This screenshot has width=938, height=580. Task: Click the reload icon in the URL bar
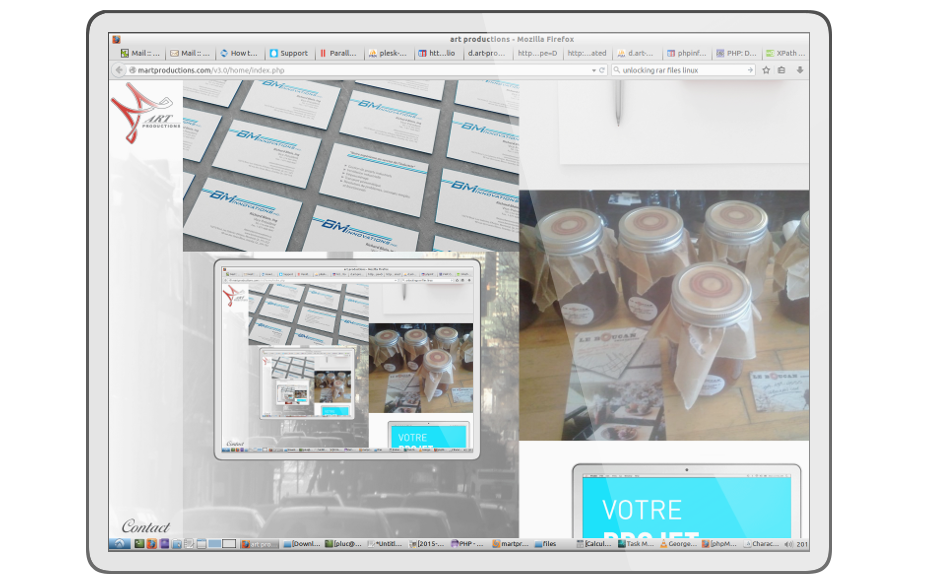coord(603,70)
